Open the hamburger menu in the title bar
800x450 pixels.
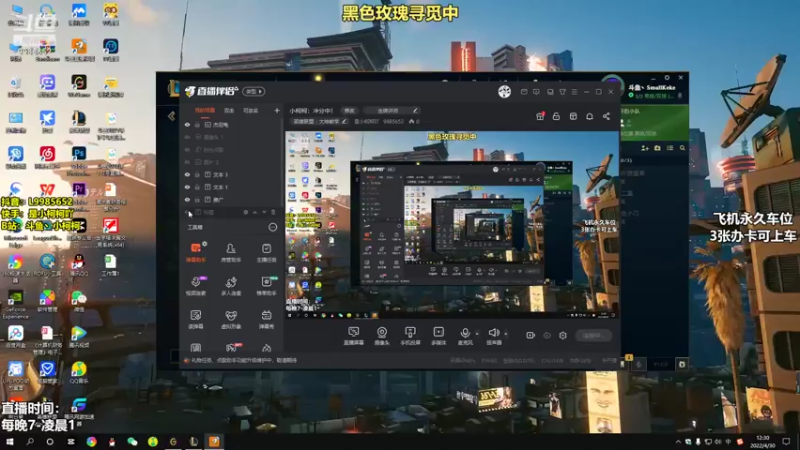(x=574, y=92)
